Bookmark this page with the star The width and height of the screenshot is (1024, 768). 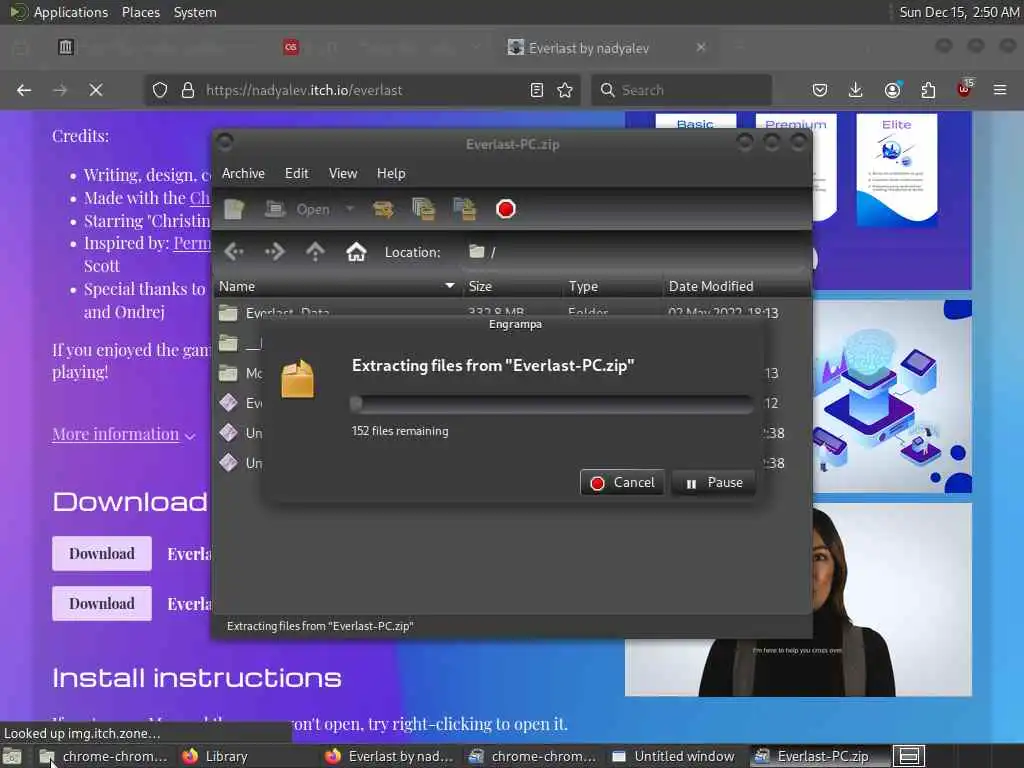click(566, 90)
